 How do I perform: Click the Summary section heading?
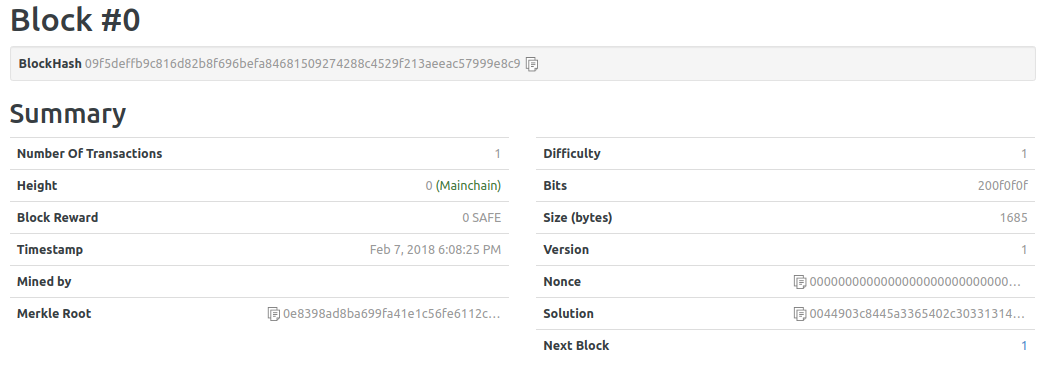click(68, 113)
